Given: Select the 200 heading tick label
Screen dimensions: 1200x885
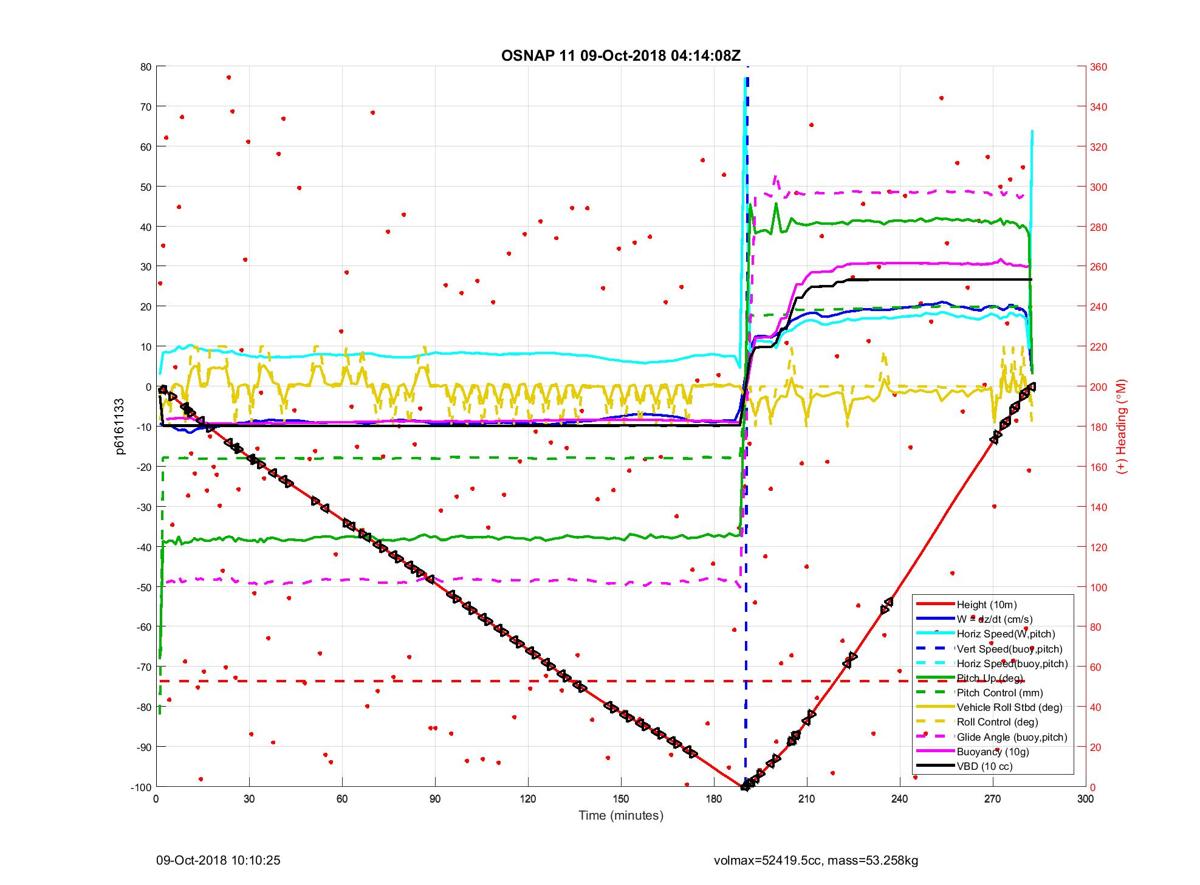Looking at the screenshot, I should pyautogui.click(x=1099, y=387).
